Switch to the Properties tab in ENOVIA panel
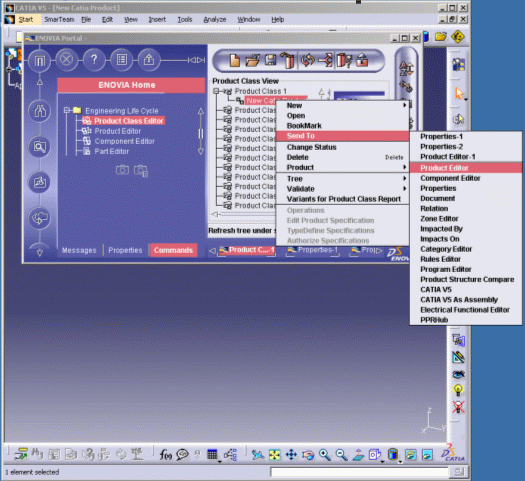Viewport: 525px width, 481px height. (125, 250)
